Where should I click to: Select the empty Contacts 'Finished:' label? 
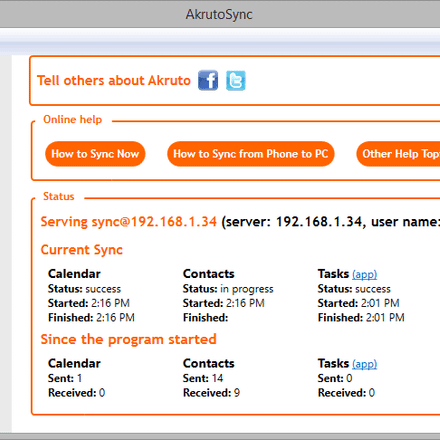coord(205,317)
